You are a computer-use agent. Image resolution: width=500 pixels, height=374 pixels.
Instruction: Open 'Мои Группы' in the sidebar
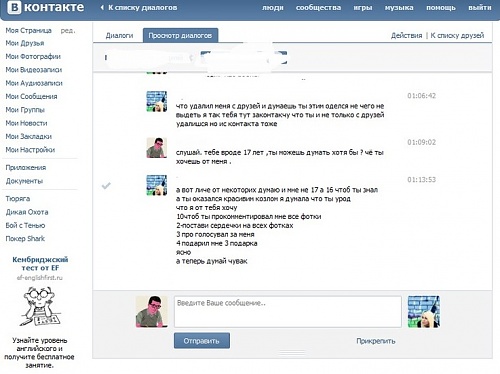(25, 110)
